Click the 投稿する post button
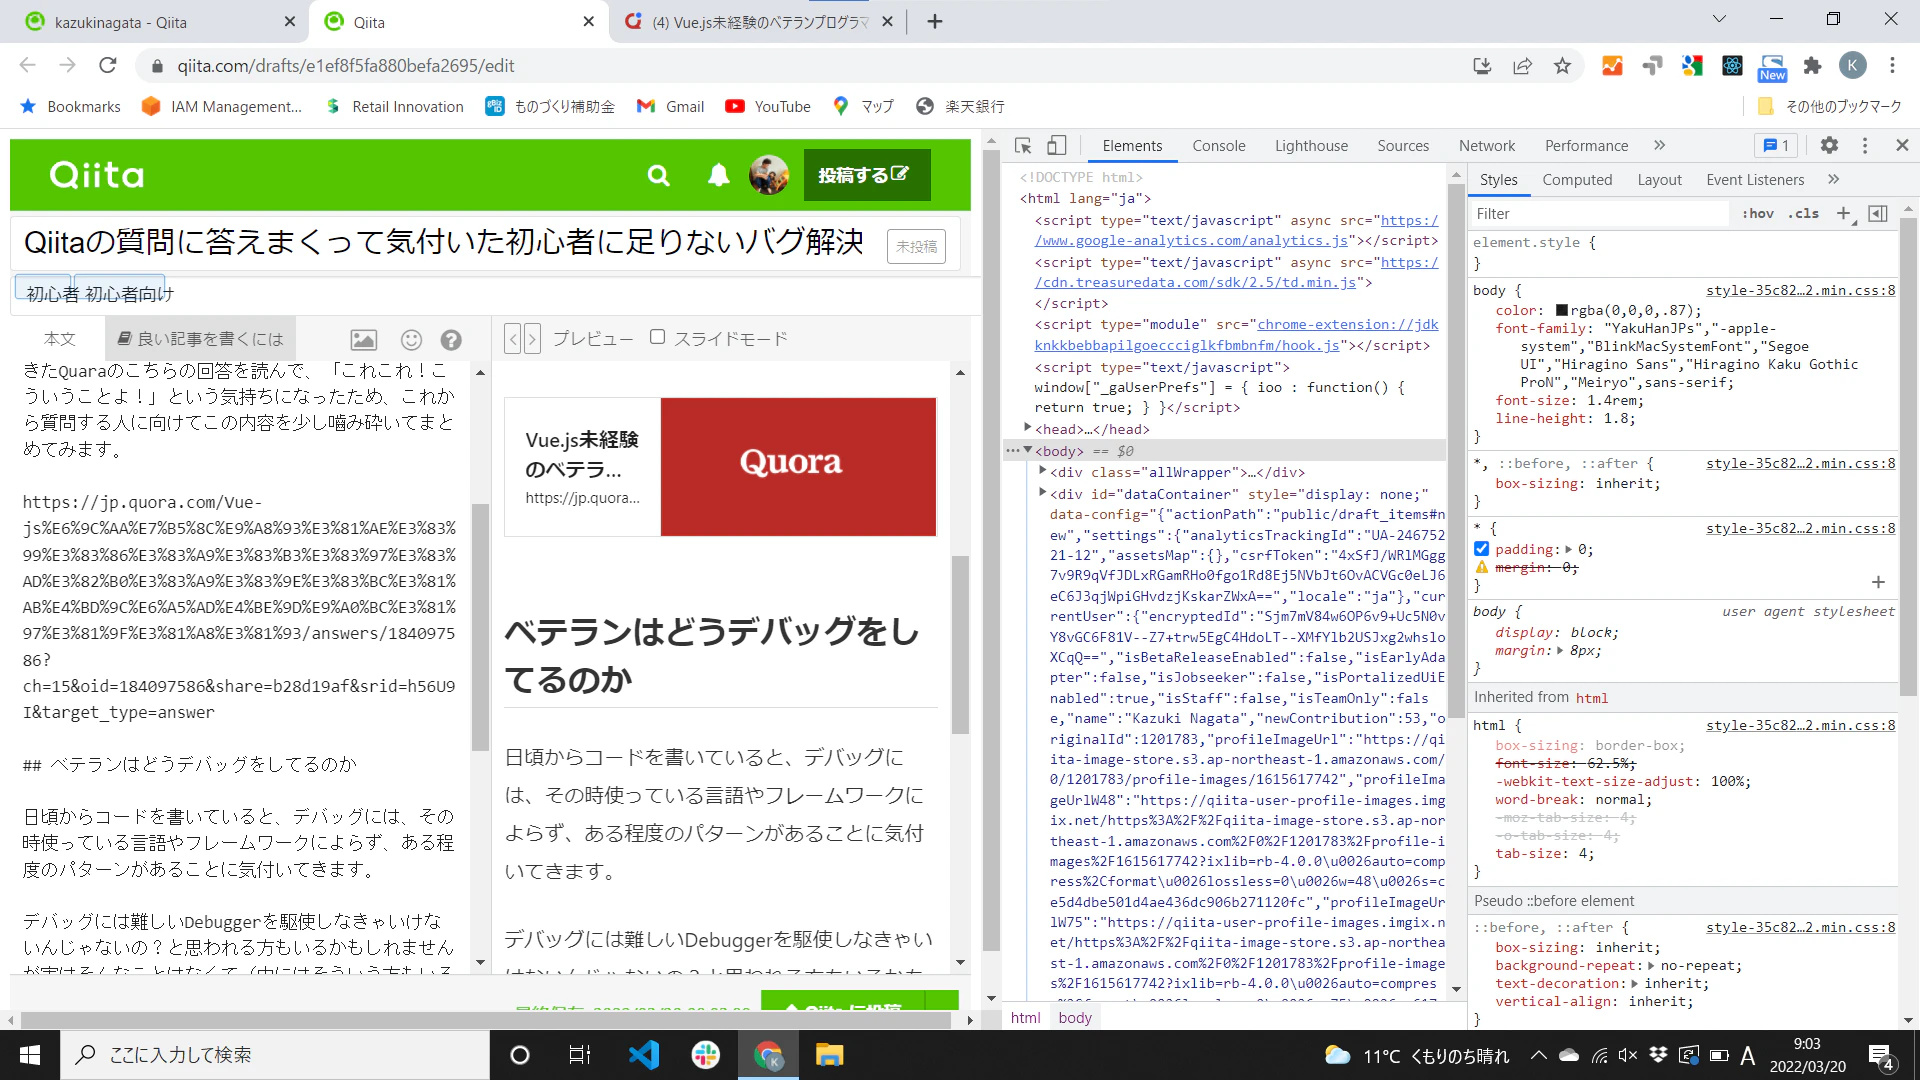This screenshot has width=1920, height=1080. (866, 175)
